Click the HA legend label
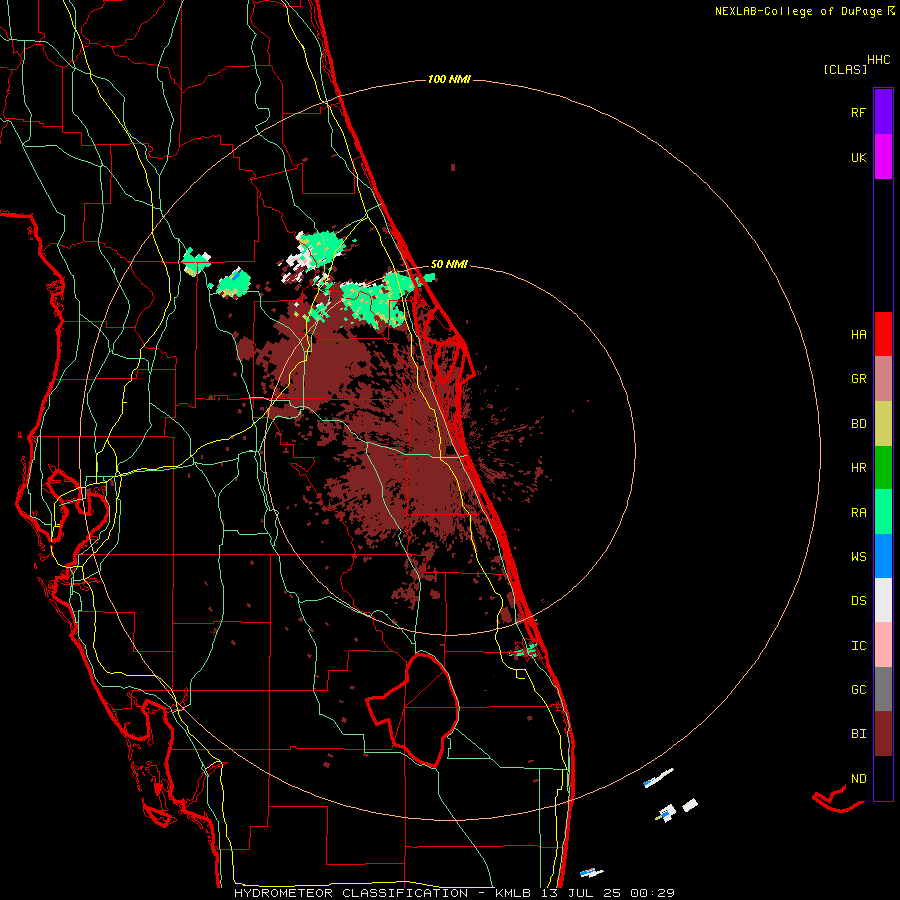 click(858, 334)
